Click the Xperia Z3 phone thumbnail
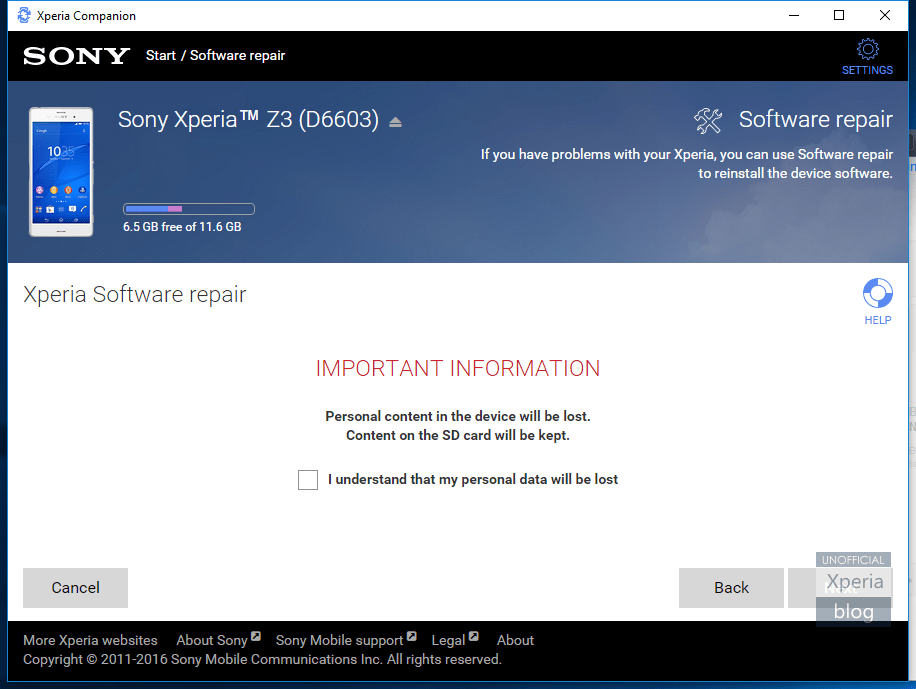Screen dimensions: 916x689 pyautogui.click(x=61, y=171)
